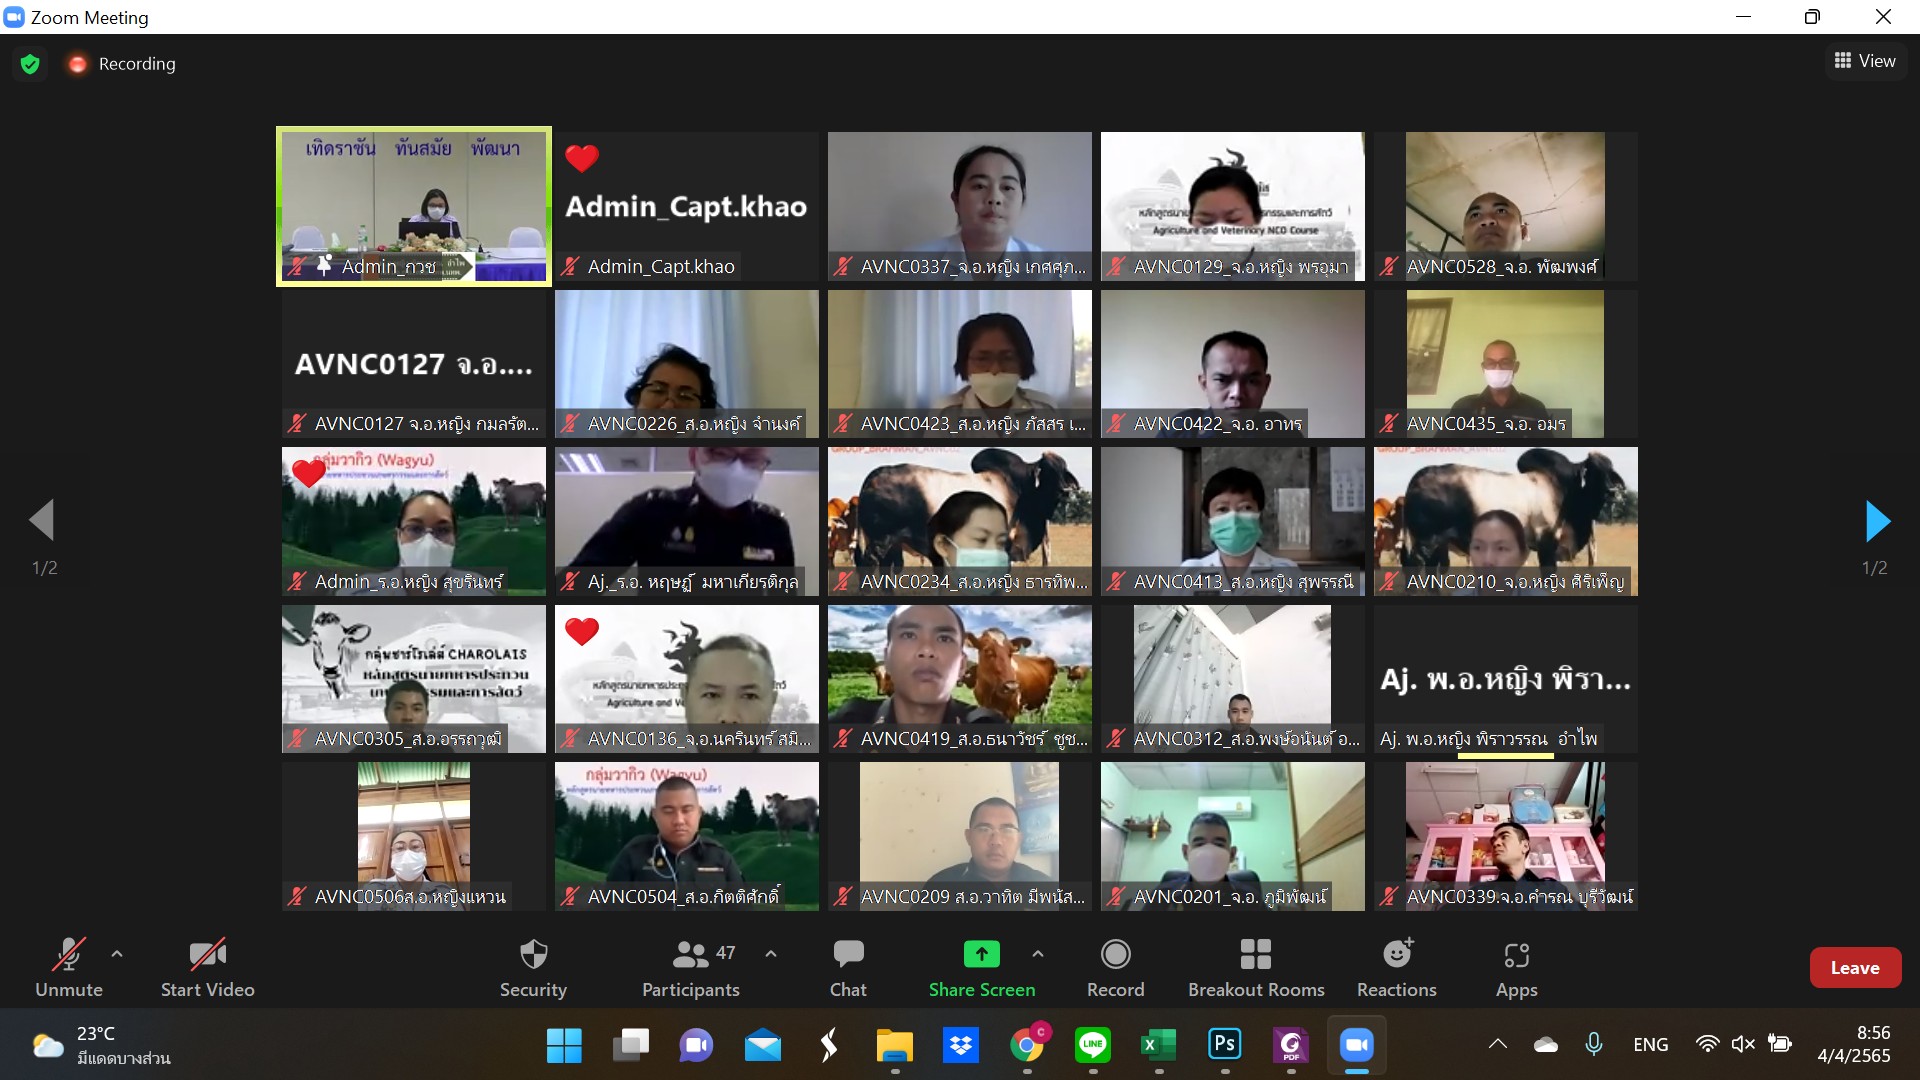The image size is (1920, 1080).
Task: Select the AVNC0129 participant video
Action: tap(1233, 207)
